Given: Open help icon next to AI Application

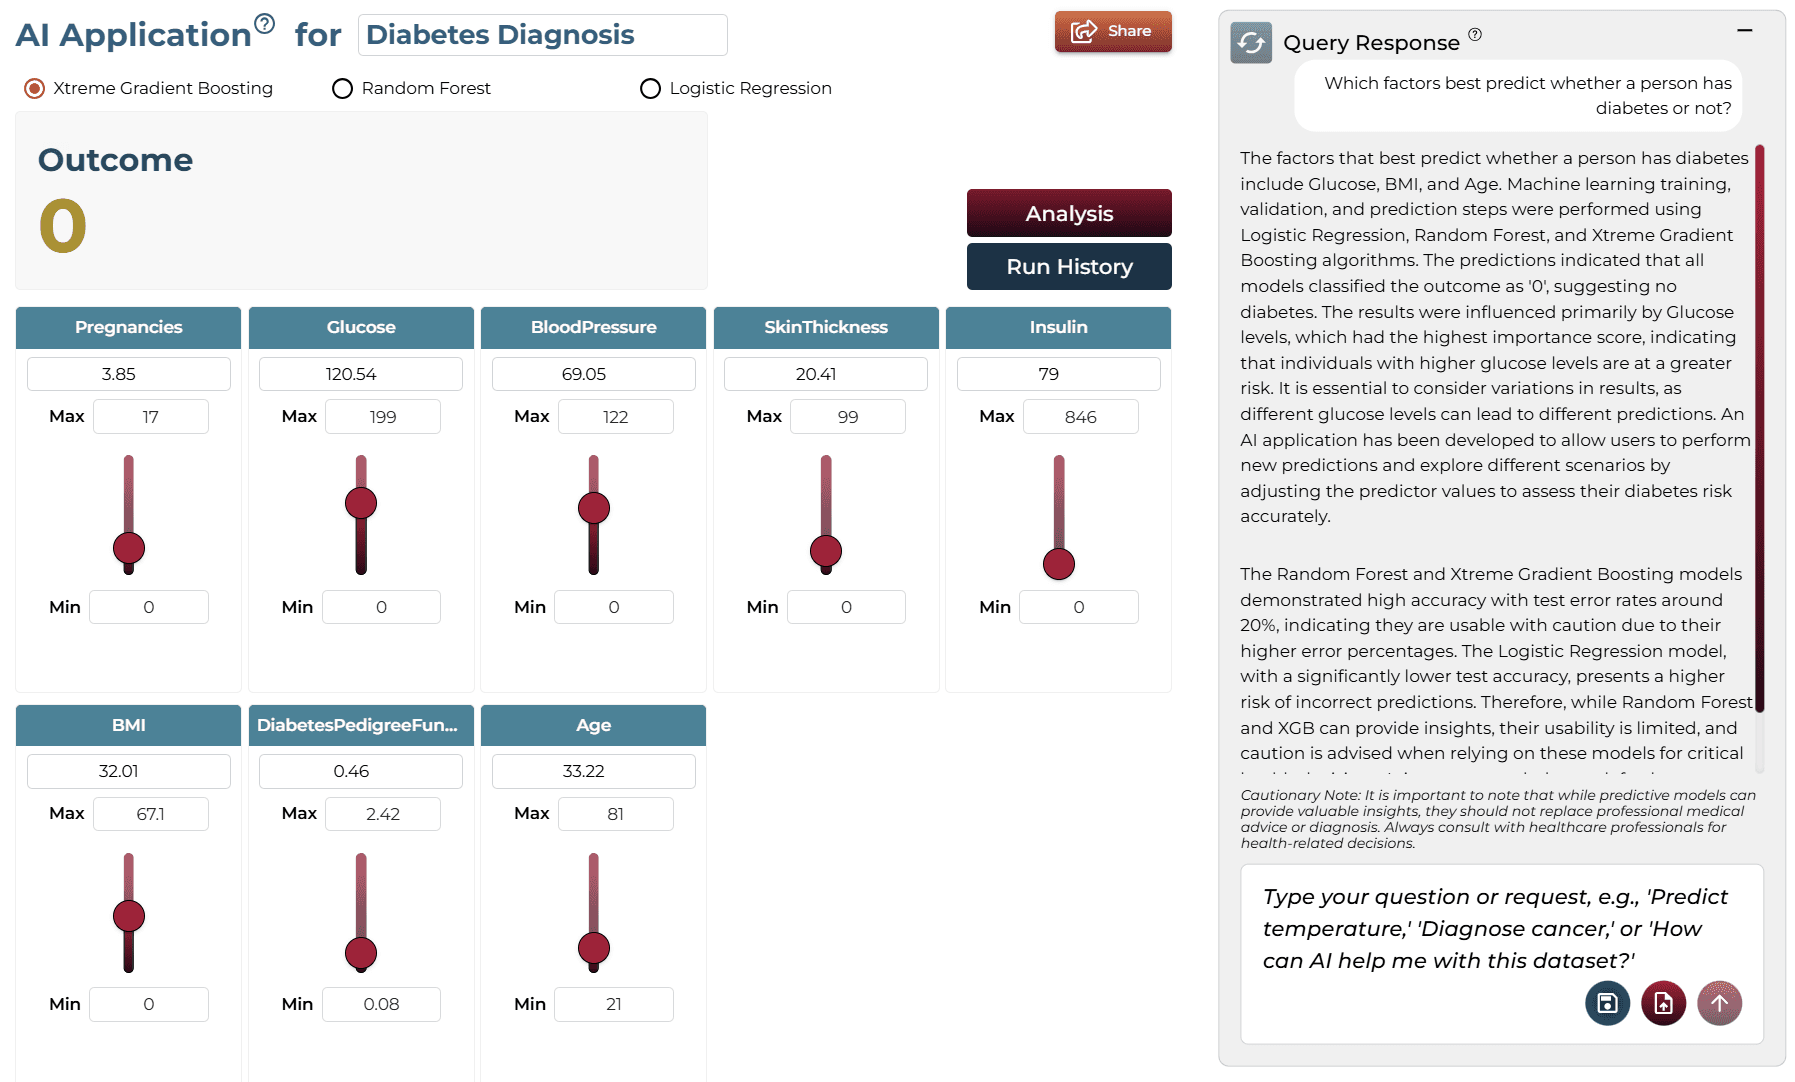Looking at the screenshot, I should click(264, 23).
